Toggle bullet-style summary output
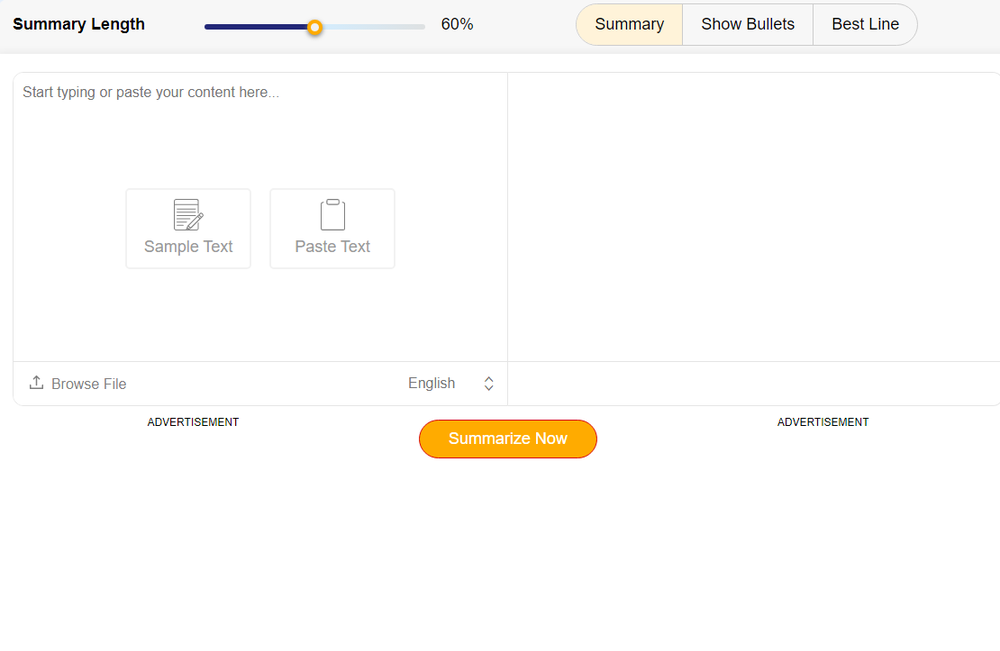This screenshot has height=651, width=1000. coord(747,24)
